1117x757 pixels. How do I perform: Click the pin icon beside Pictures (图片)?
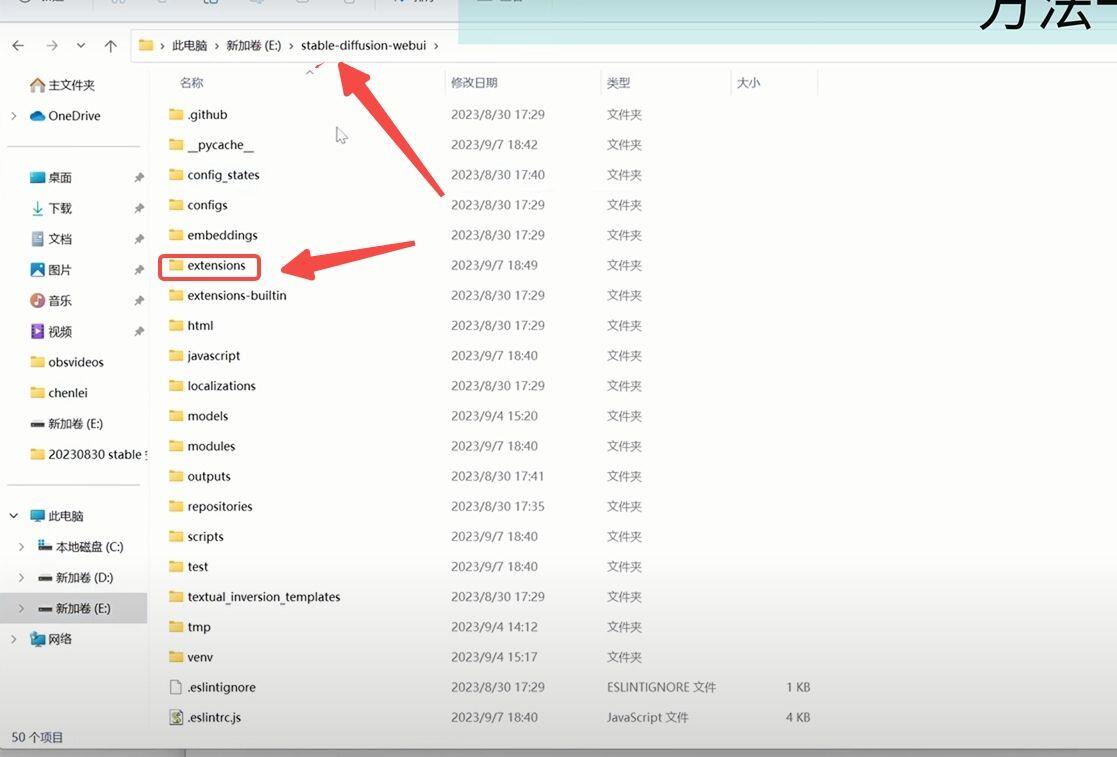pos(139,270)
